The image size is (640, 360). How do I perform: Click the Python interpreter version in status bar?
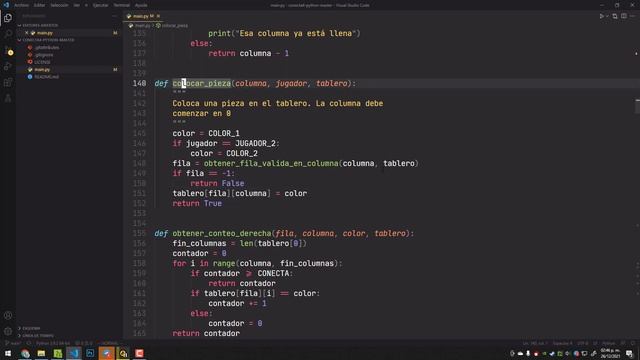pyautogui.click(x=53, y=343)
